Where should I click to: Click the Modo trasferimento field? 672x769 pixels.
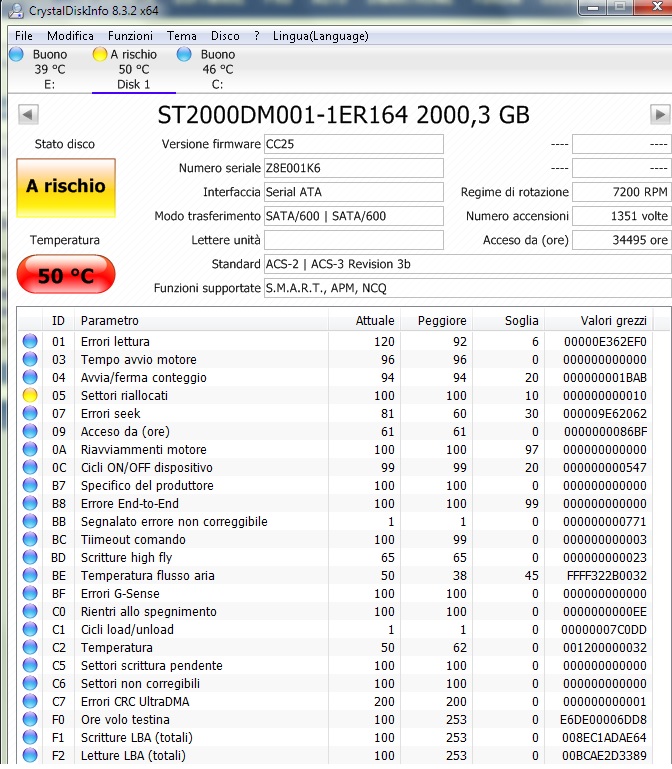(x=354, y=216)
